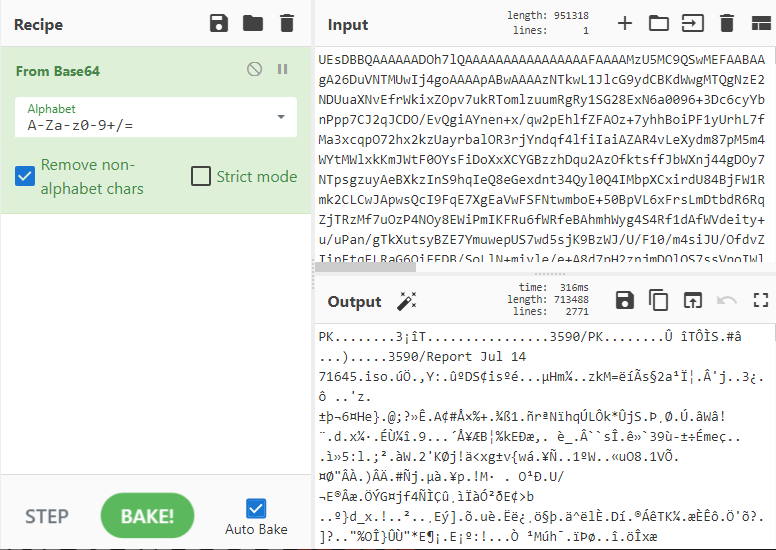Replace input with output
776x550 pixels.
pos(692,300)
